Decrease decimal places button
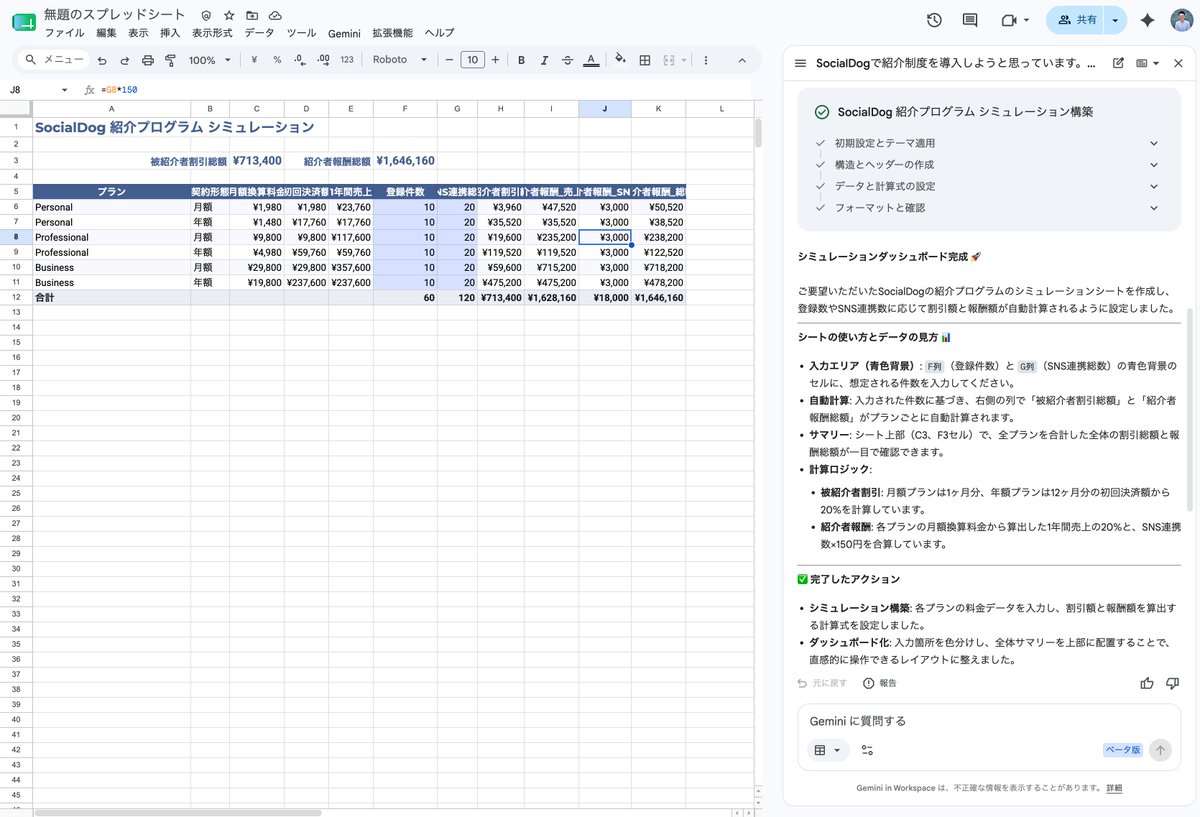This screenshot has height=817, width=1200. [300, 60]
